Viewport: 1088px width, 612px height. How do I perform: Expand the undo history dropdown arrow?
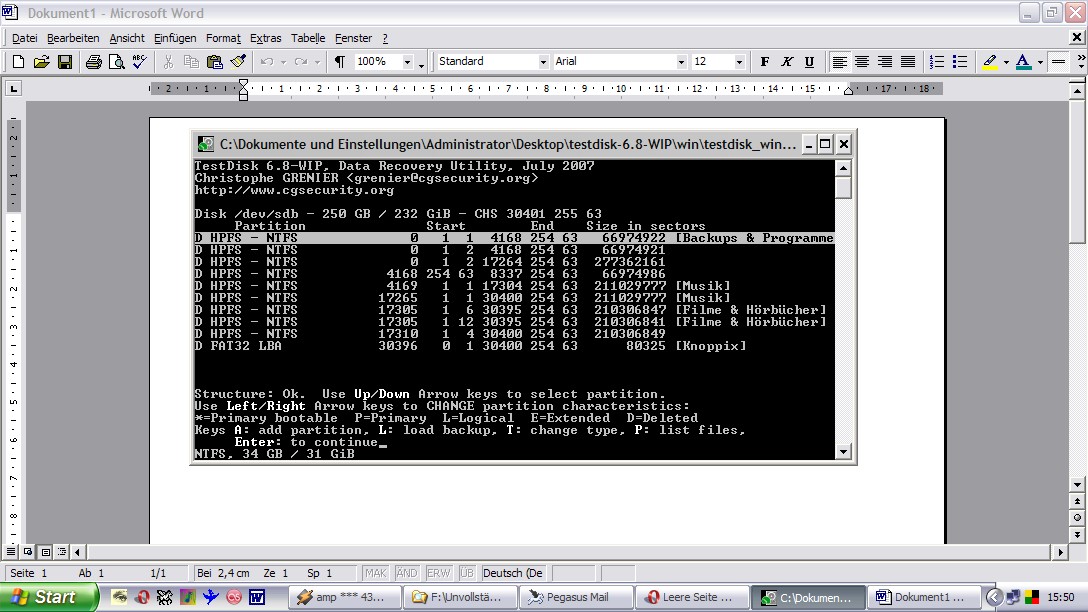click(x=283, y=62)
